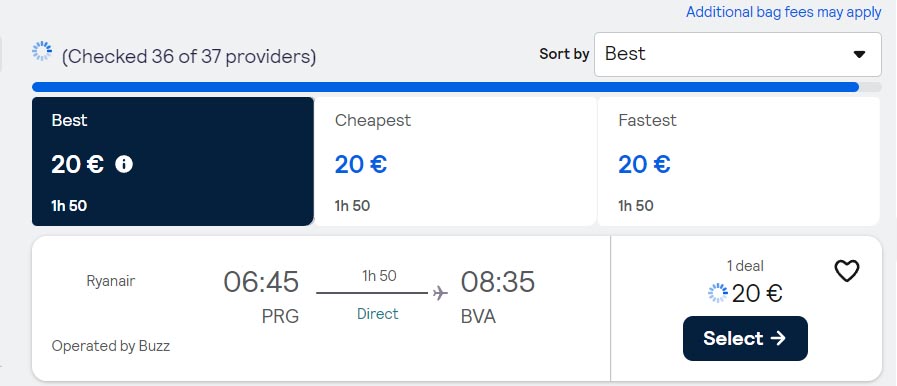Click the heart icon to save flight
897x386 pixels.
coord(847,271)
